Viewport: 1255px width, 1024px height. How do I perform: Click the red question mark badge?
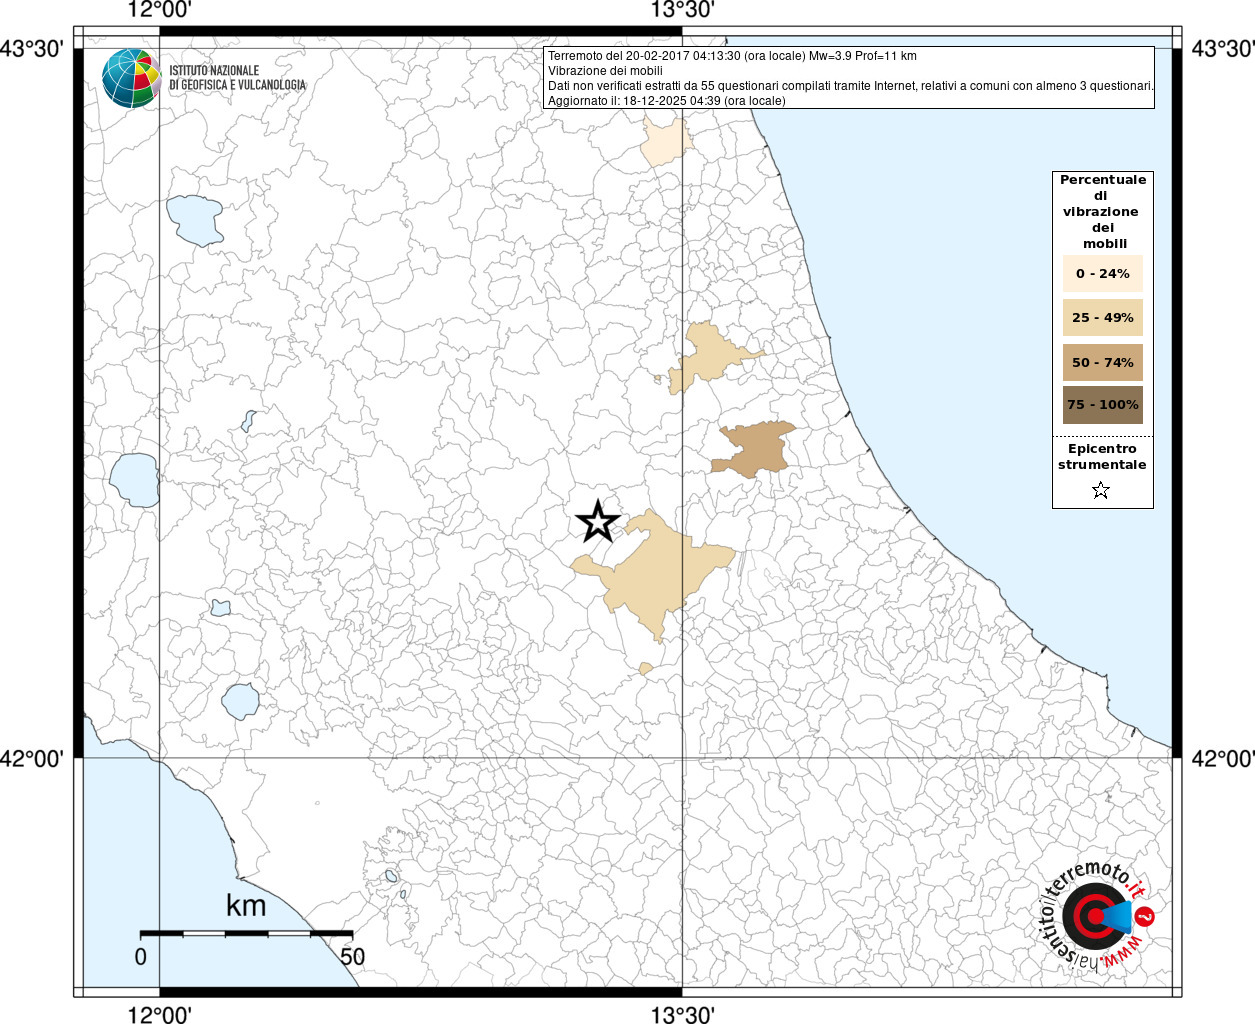tap(1146, 916)
